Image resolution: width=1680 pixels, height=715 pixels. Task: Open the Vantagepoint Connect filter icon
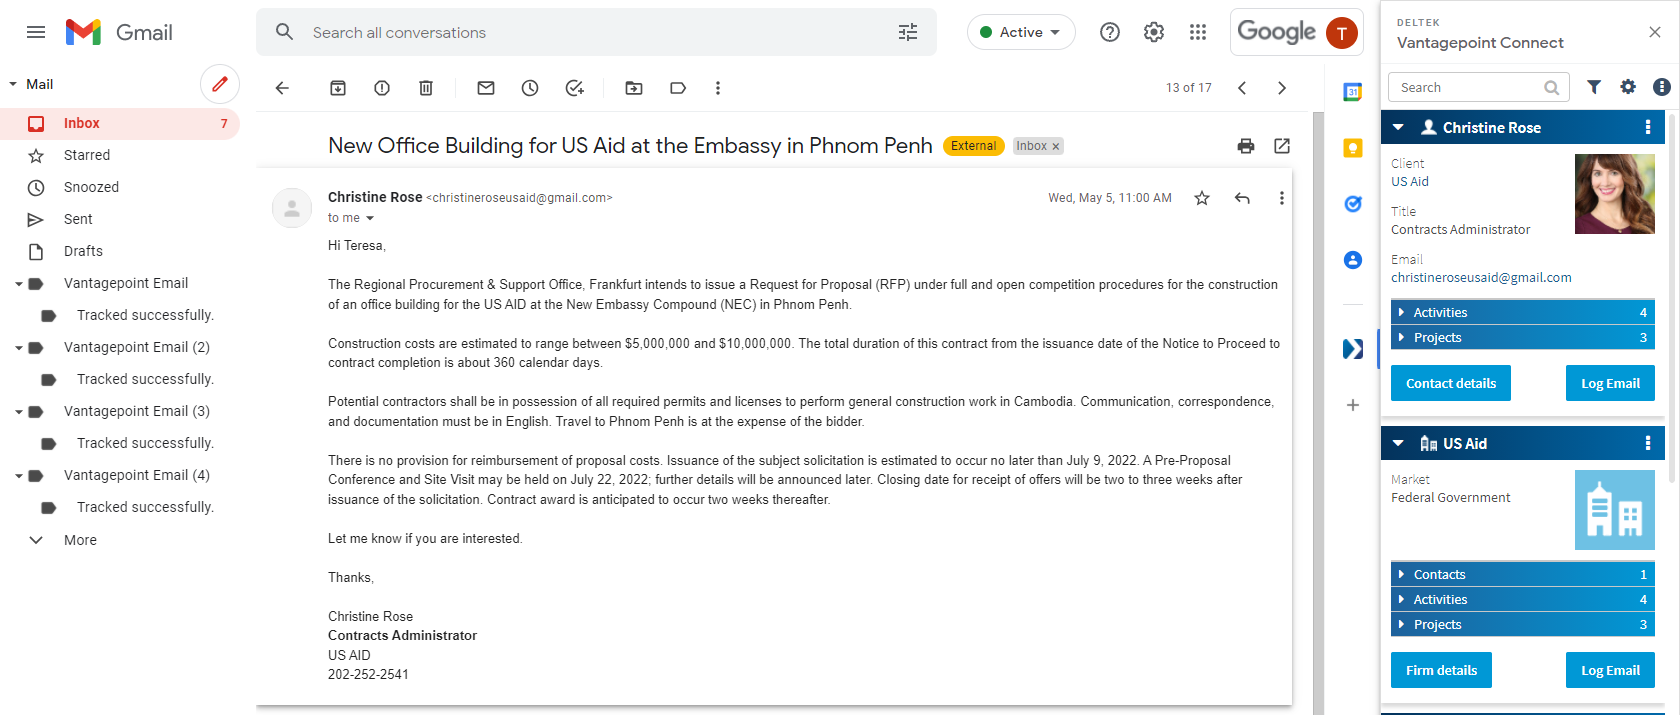click(x=1594, y=87)
